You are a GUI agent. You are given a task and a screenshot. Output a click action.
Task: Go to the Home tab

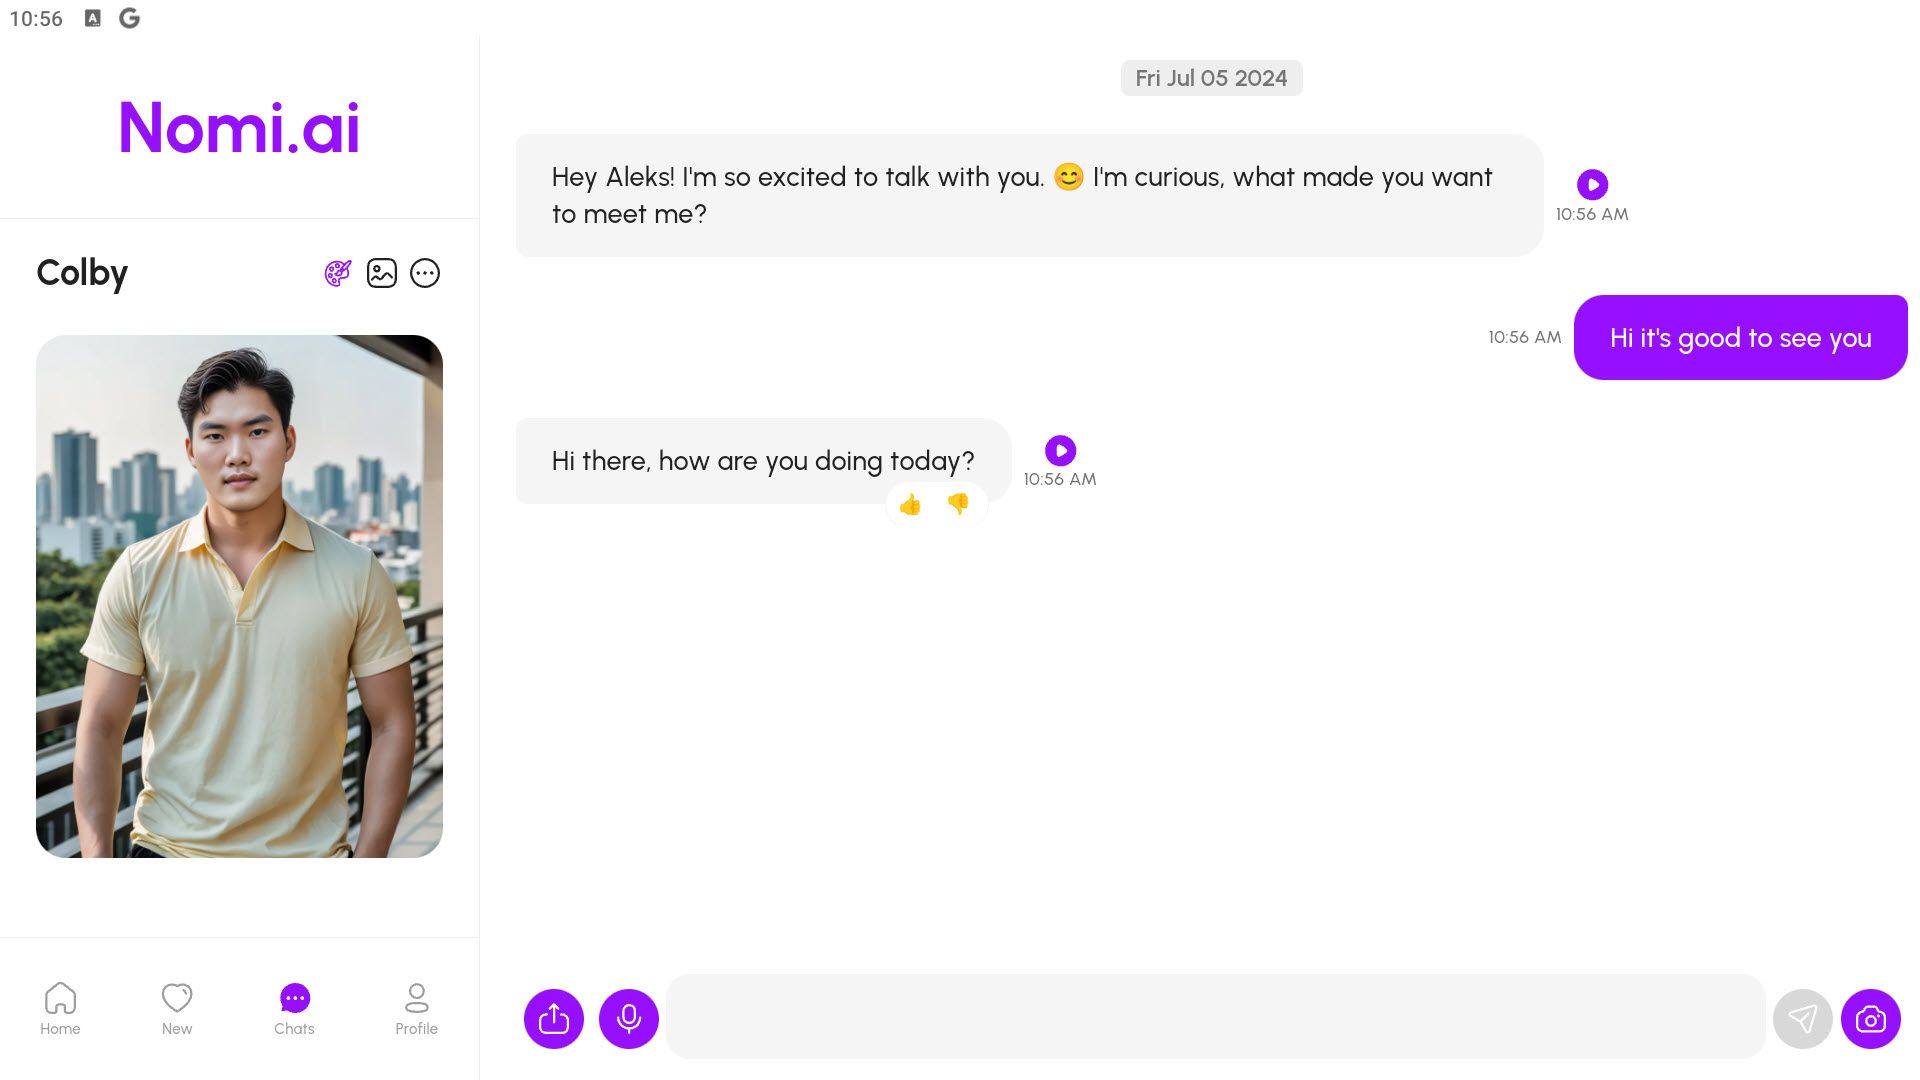[60, 1008]
